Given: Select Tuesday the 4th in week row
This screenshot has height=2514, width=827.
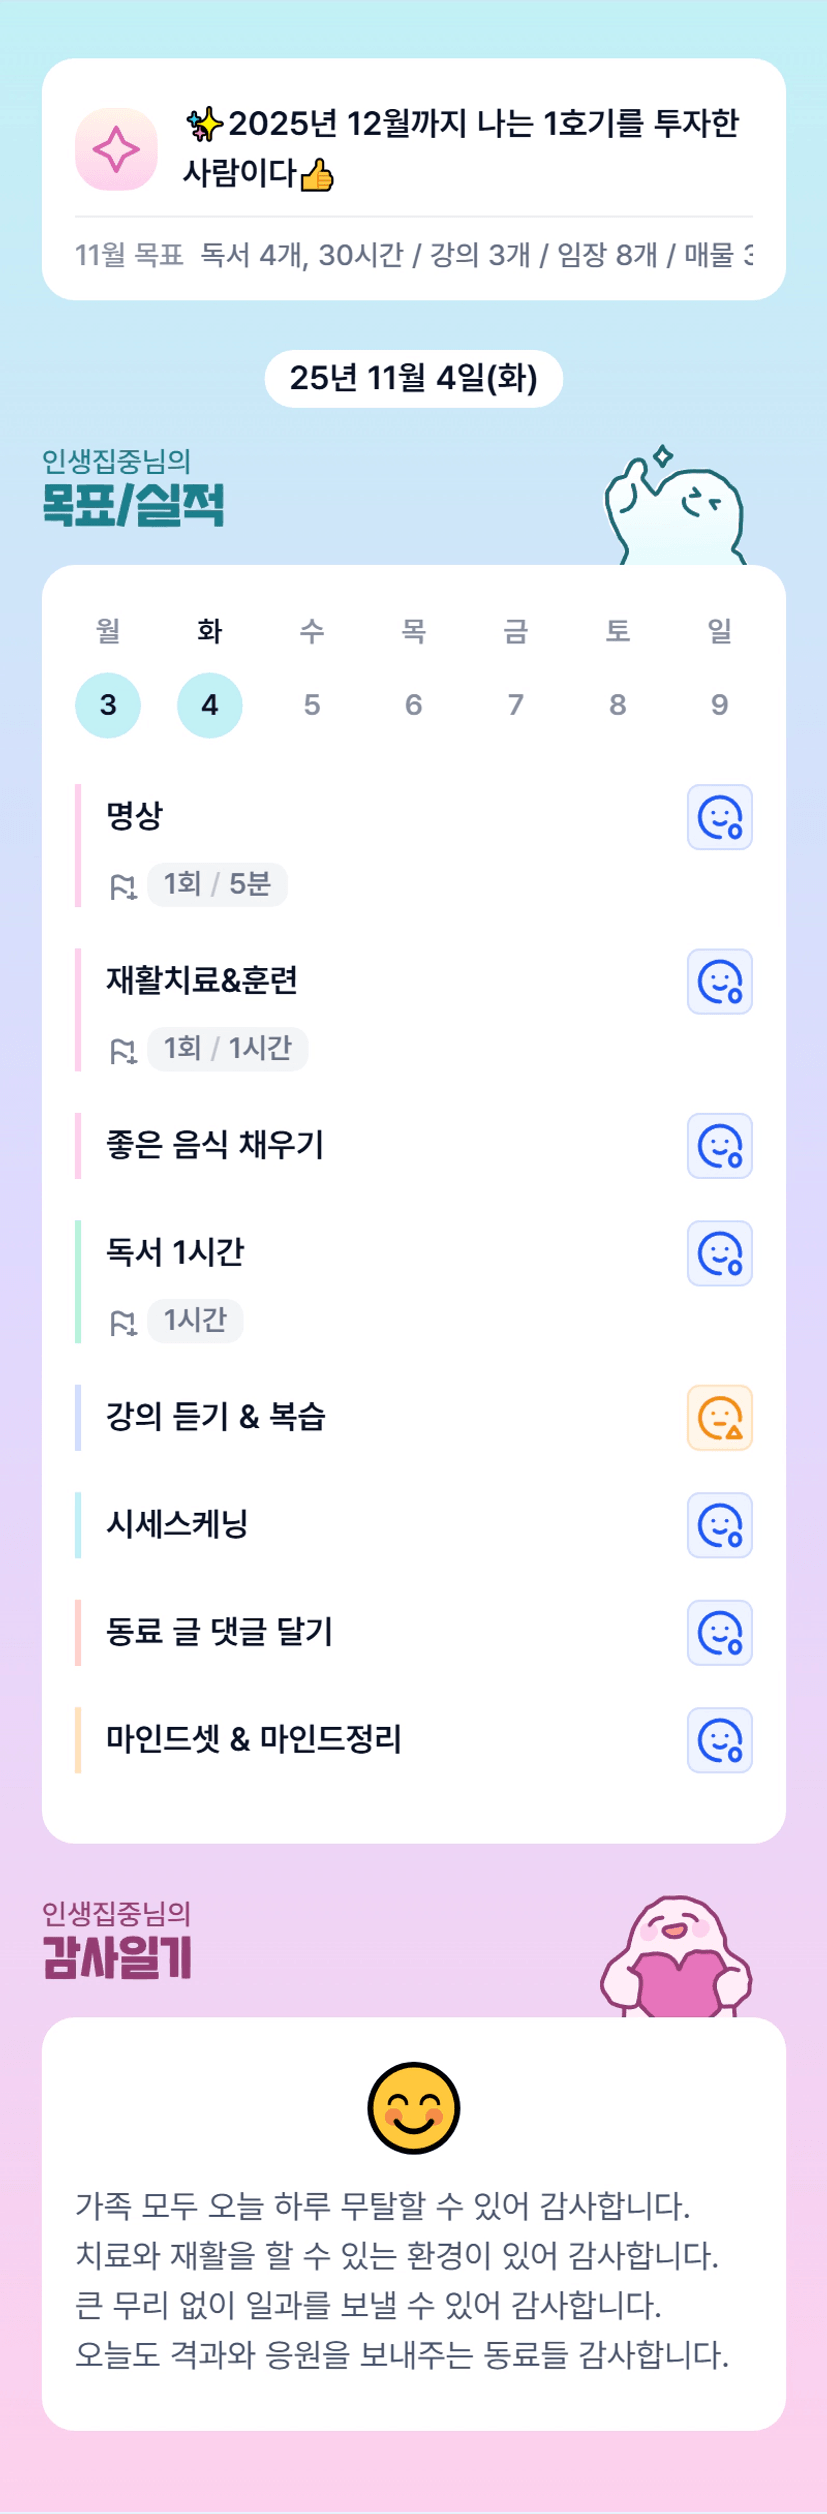Looking at the screenshot, I should [210, 705].
